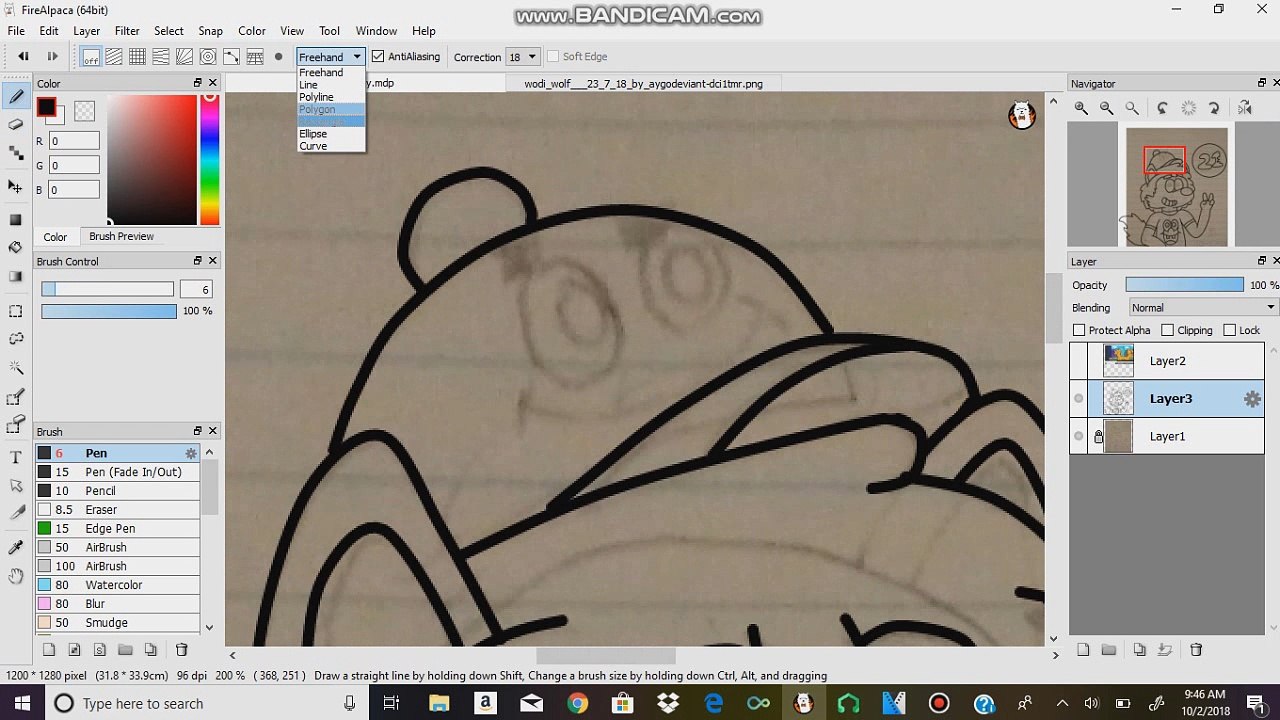Select the Brush (pen) tool

click(16, 97)
